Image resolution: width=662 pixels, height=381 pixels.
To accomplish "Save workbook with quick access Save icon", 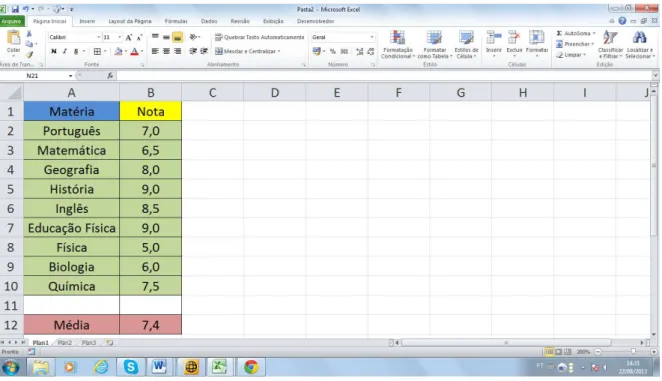I will (x=15, y=9).
